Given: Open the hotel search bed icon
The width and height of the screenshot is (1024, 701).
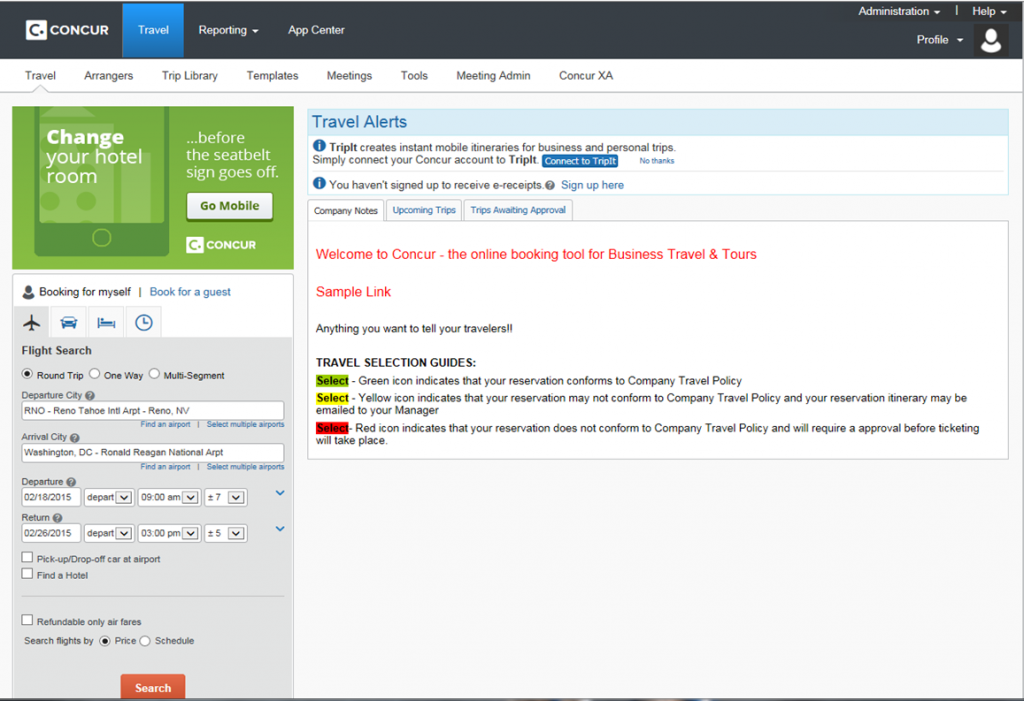Looking at the screenshot, I should (105, 322).
